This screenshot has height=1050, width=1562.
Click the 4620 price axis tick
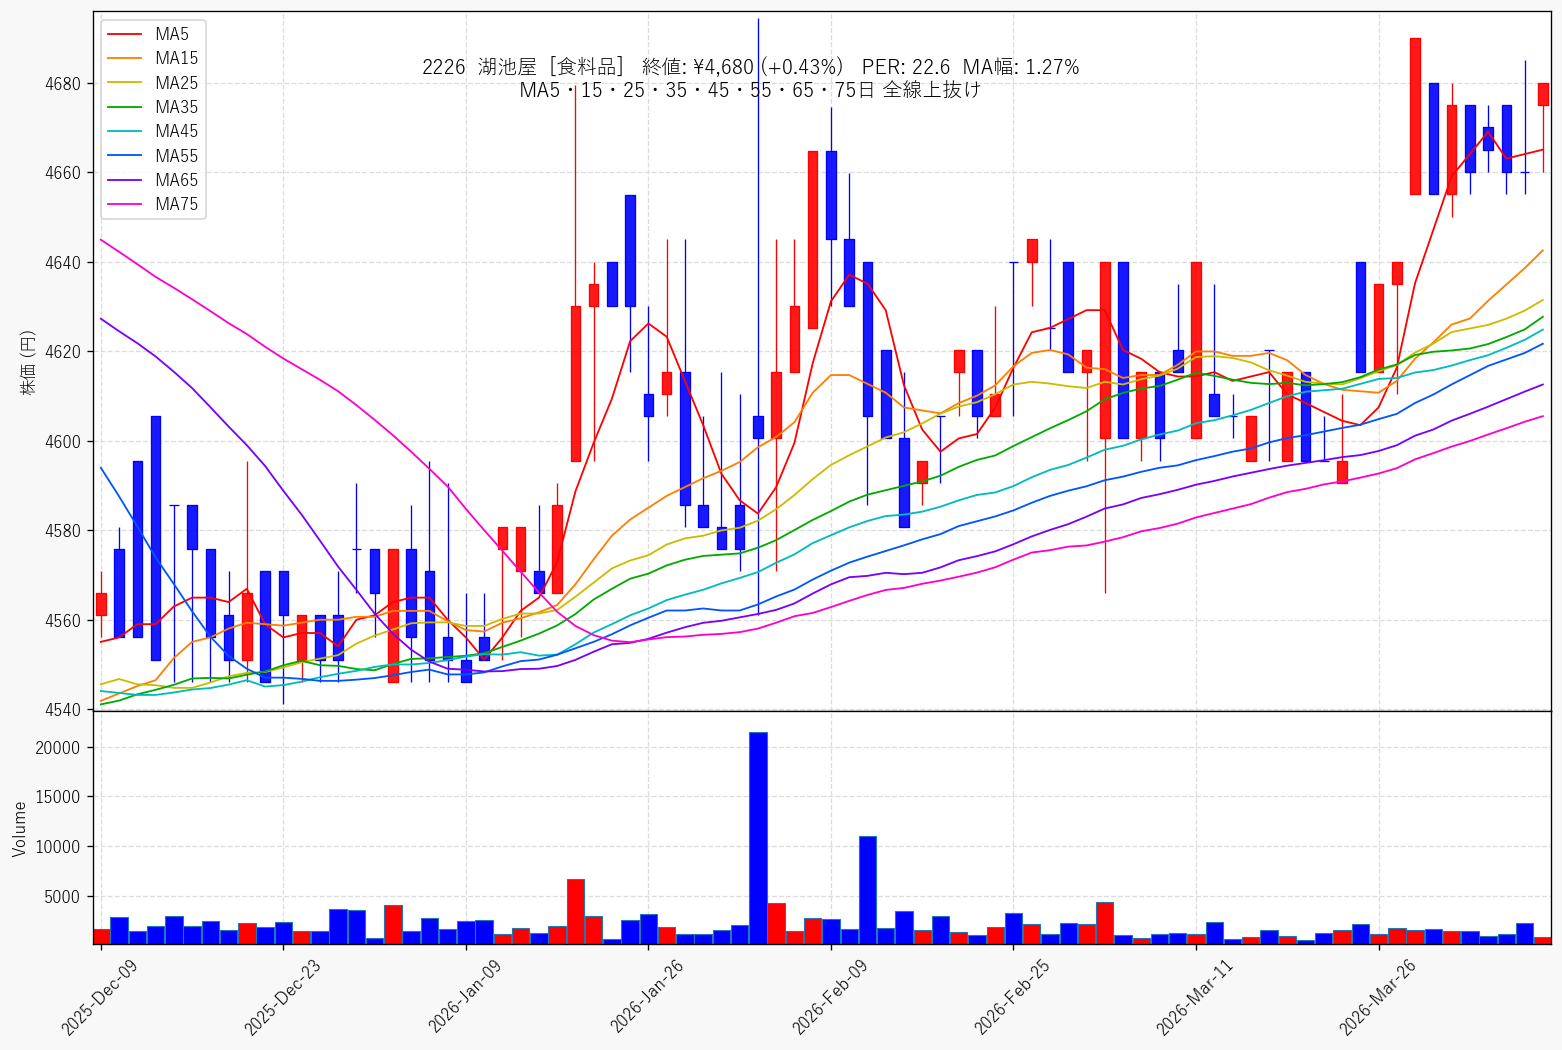pos(63,352)
